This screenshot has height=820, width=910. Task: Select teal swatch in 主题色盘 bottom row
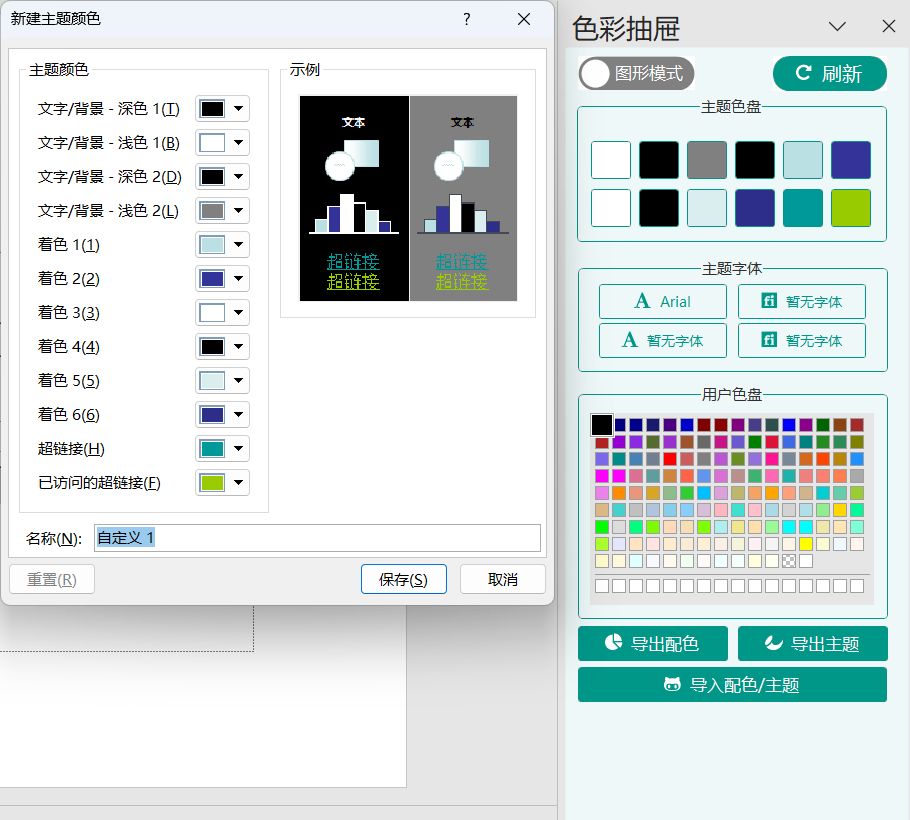pos(803,208)
